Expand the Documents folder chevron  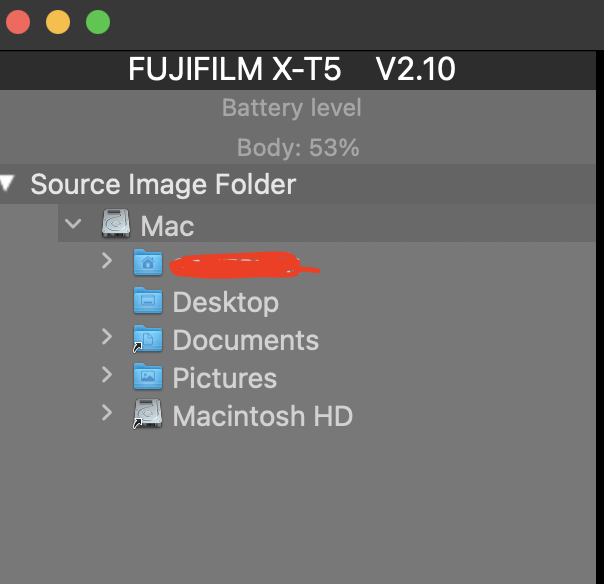coord(107,337)
